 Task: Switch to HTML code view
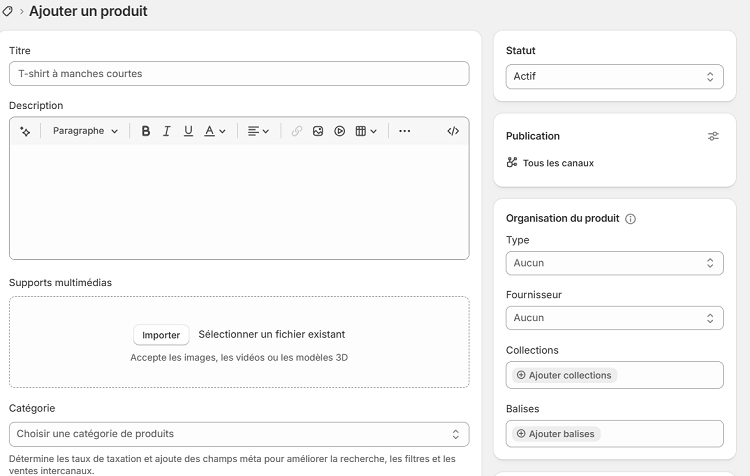tap(453, 131)
